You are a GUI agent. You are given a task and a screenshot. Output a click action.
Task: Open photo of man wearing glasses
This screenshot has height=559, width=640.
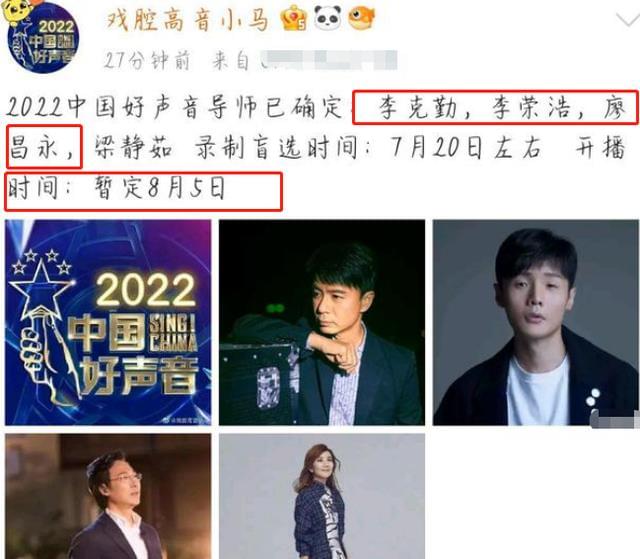pos(108,496)
